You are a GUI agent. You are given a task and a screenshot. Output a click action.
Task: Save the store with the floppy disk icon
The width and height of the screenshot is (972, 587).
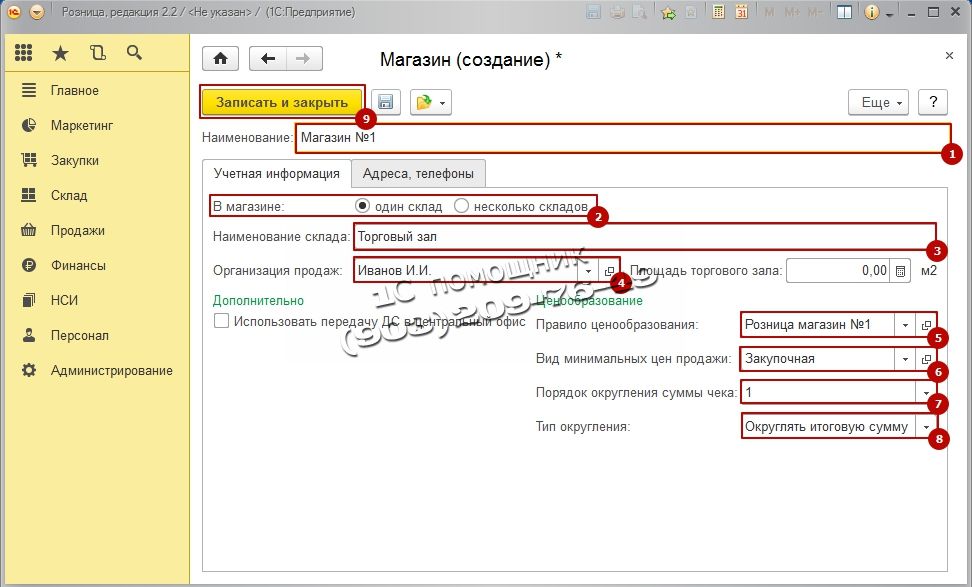point(386,102)
